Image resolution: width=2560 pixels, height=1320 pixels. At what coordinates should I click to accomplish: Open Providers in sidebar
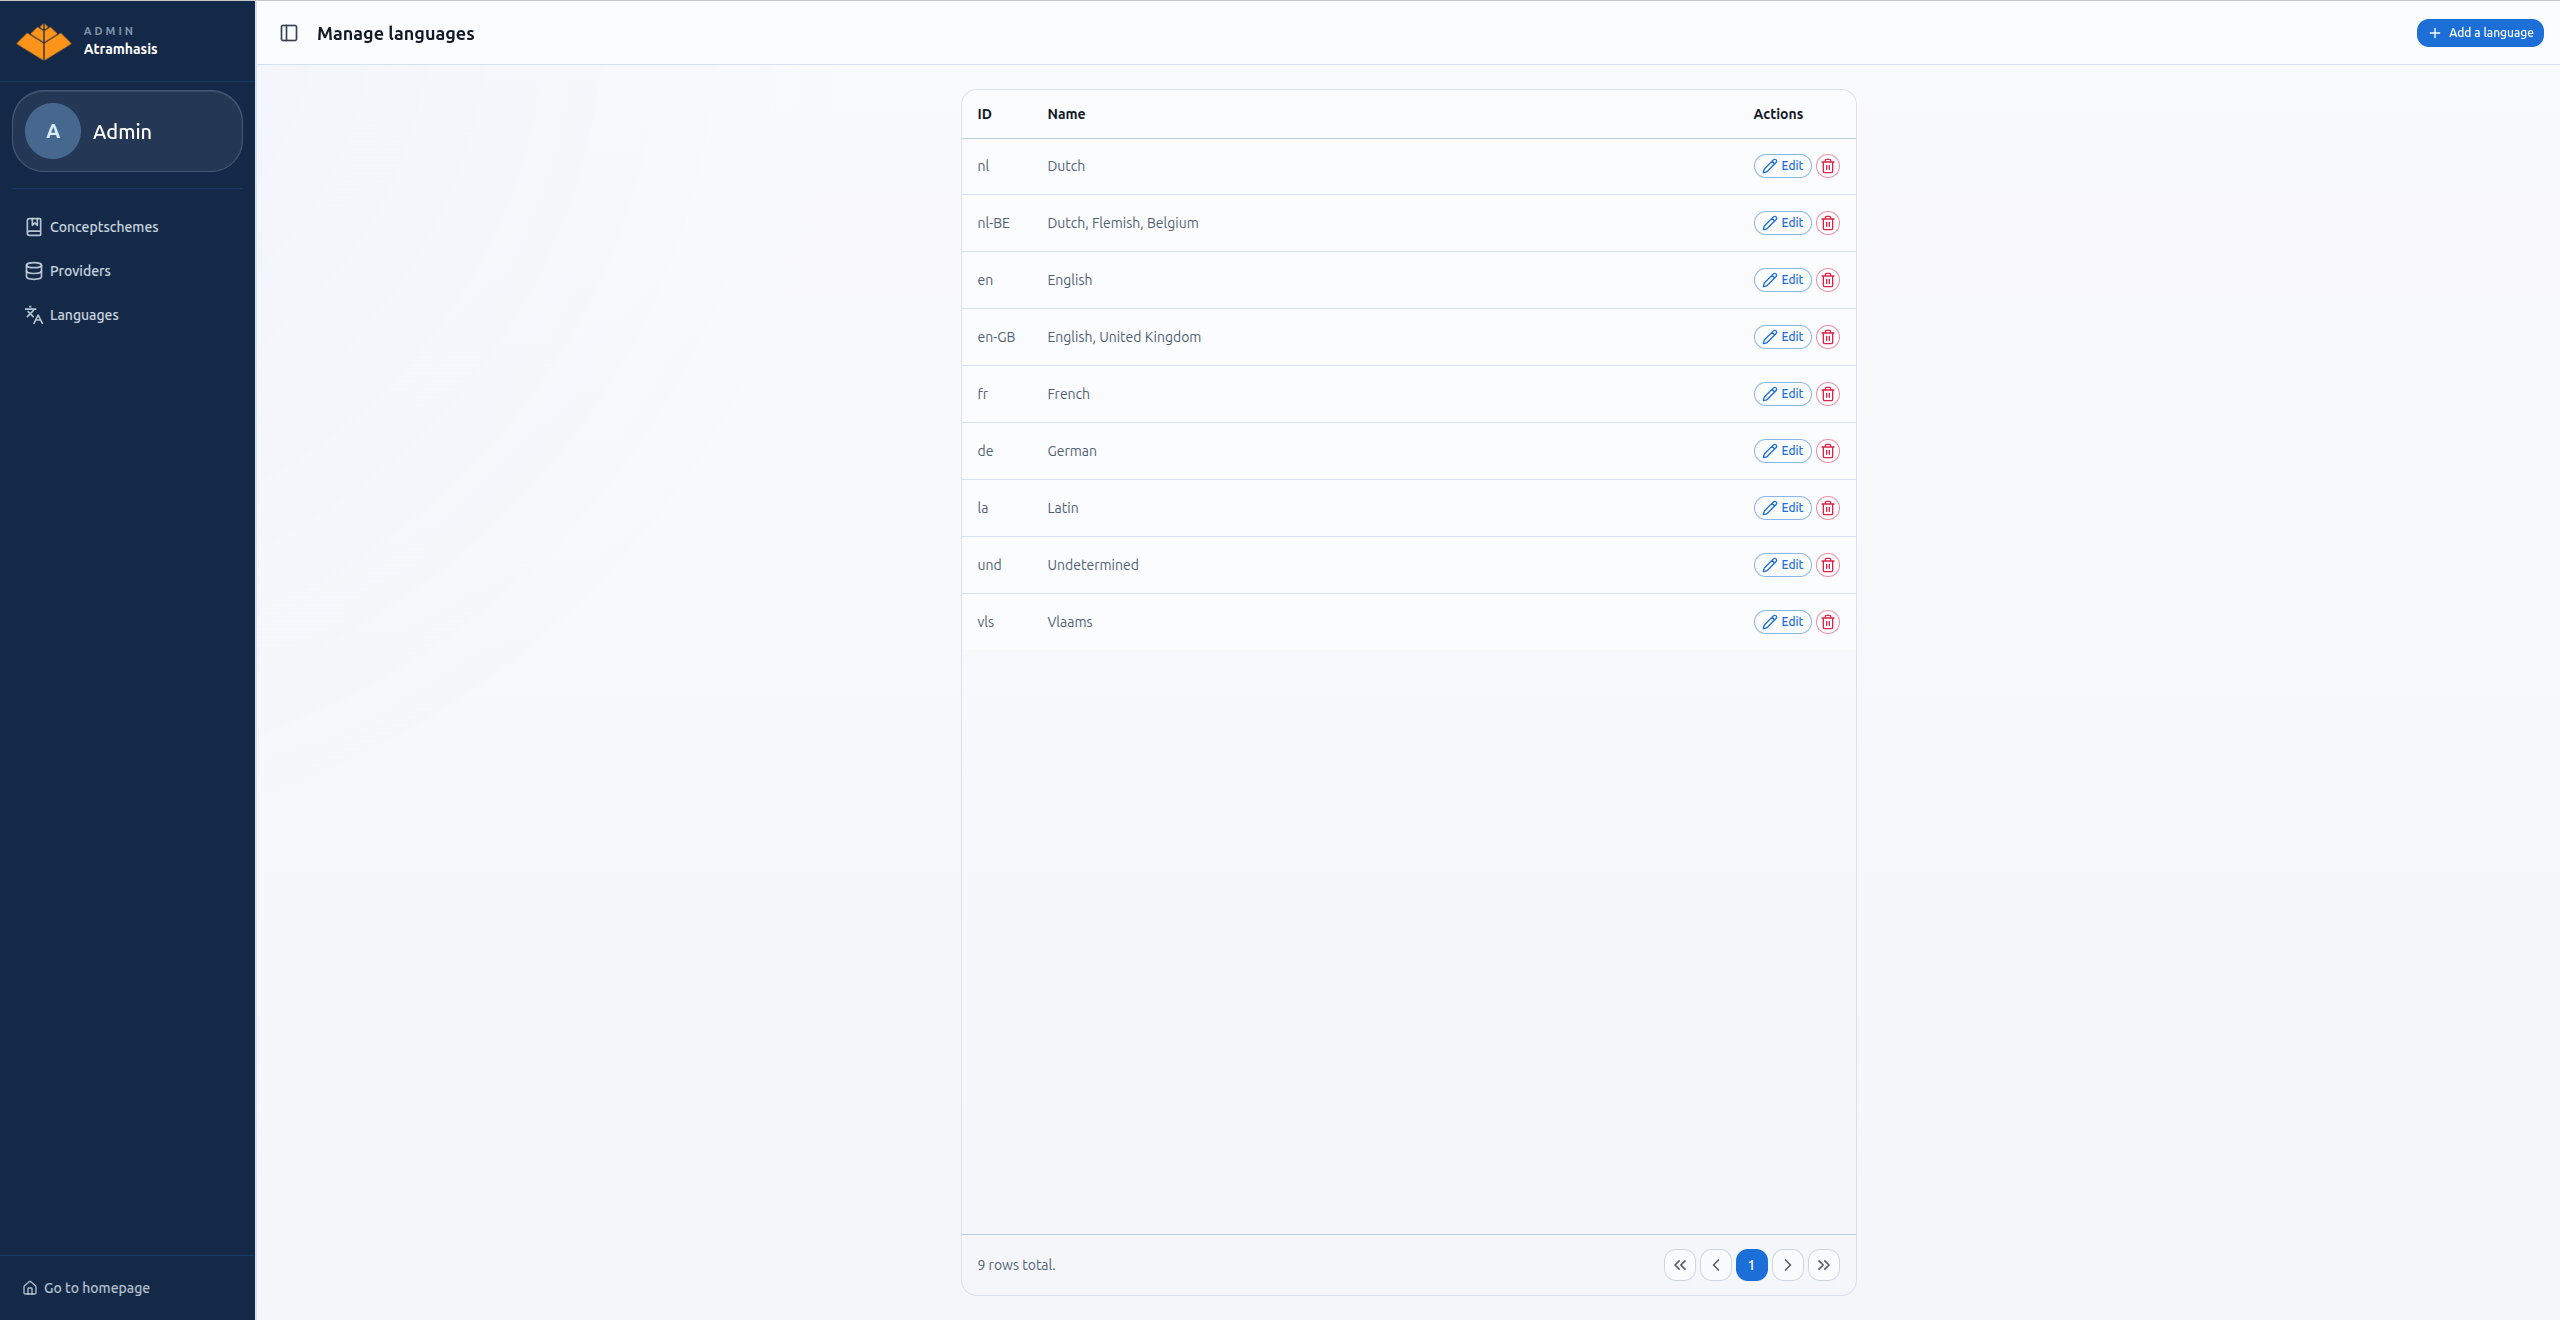pos(68,271)
